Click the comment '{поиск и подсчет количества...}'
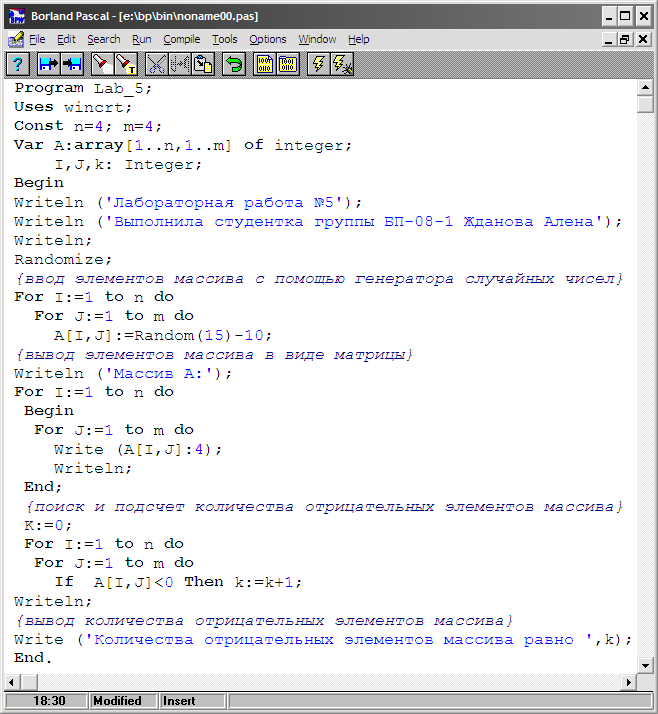 tap(324, 506)
